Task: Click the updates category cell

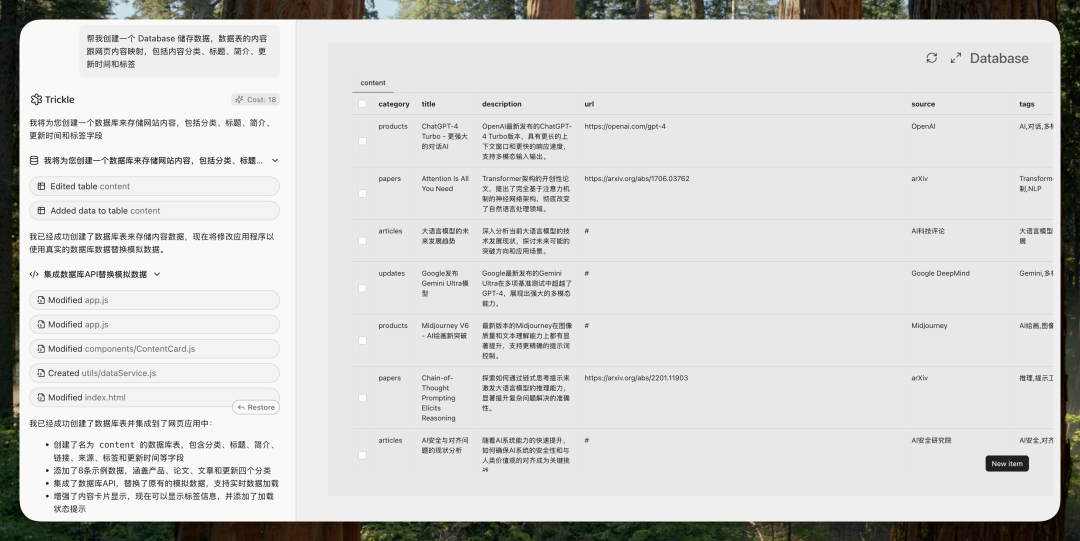Action: point(392,274)
